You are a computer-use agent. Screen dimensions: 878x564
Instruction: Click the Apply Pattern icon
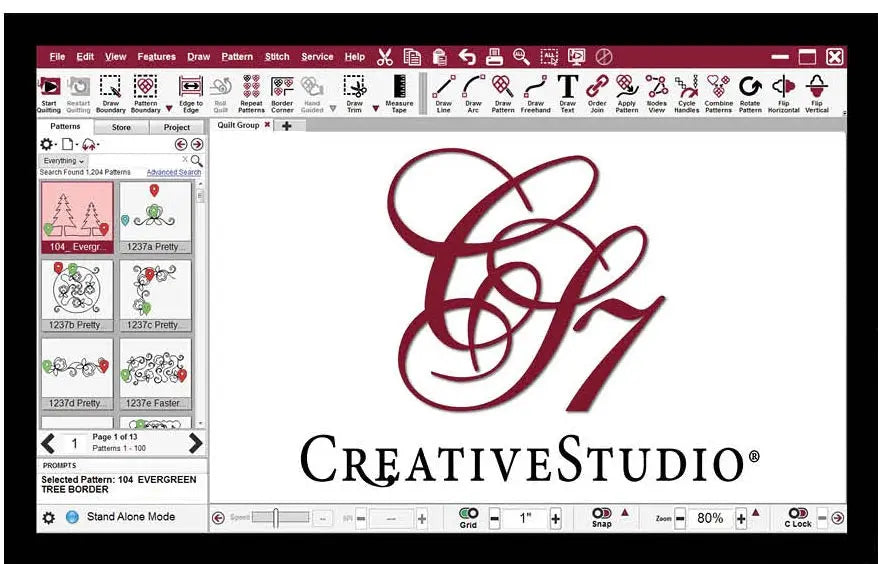pyautogui.click(x=627, y=94)
